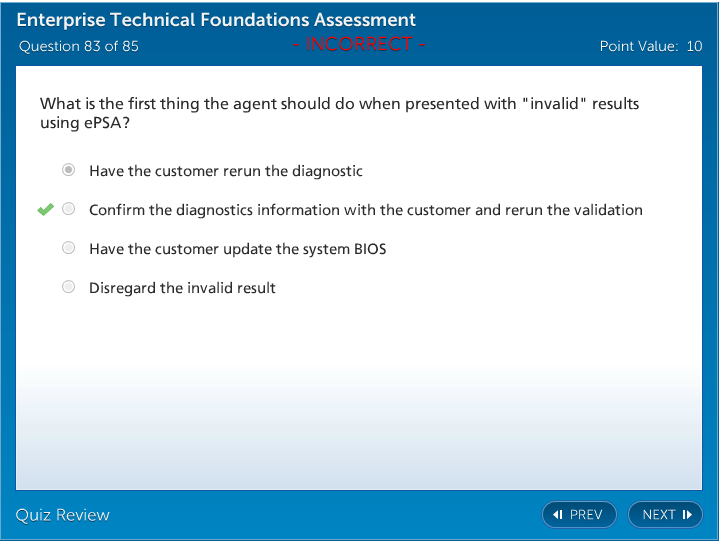Click the left arrow icon in the PREV button
719x541 pixels.
click(558, 515)
